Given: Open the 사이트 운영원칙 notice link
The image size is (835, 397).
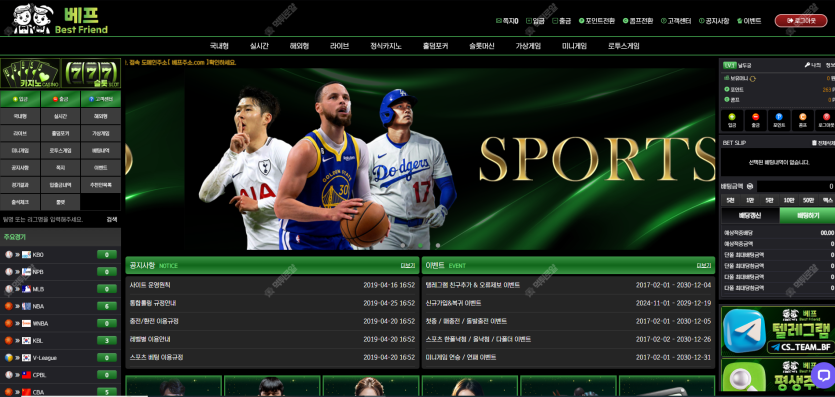Looking at the screenshot, I should [x=150, y=285].
